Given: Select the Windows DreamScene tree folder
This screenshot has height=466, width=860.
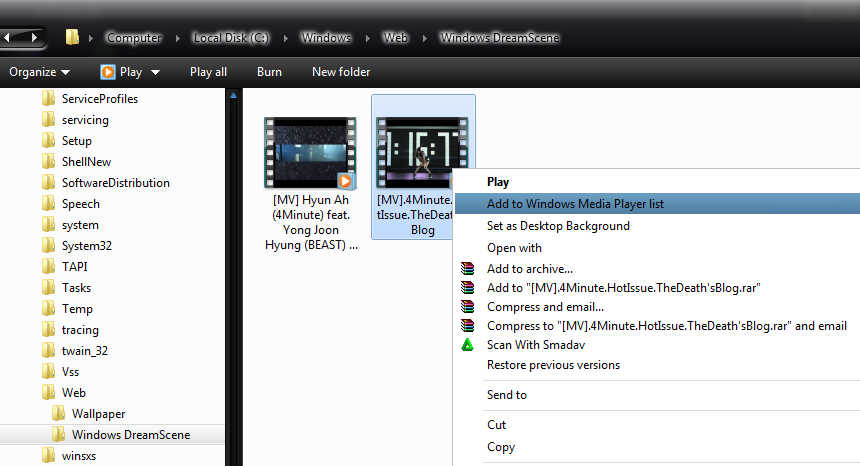Looking at the screenshot, I should pyautogui.click(x=130, y=435).
